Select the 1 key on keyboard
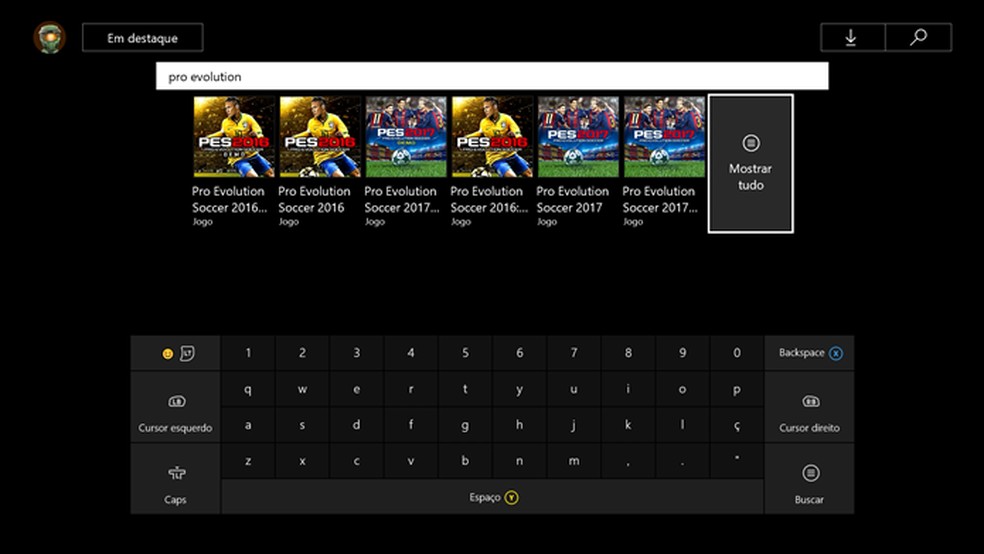The height and width of the screenshot is (554, 984). [248, 353]
